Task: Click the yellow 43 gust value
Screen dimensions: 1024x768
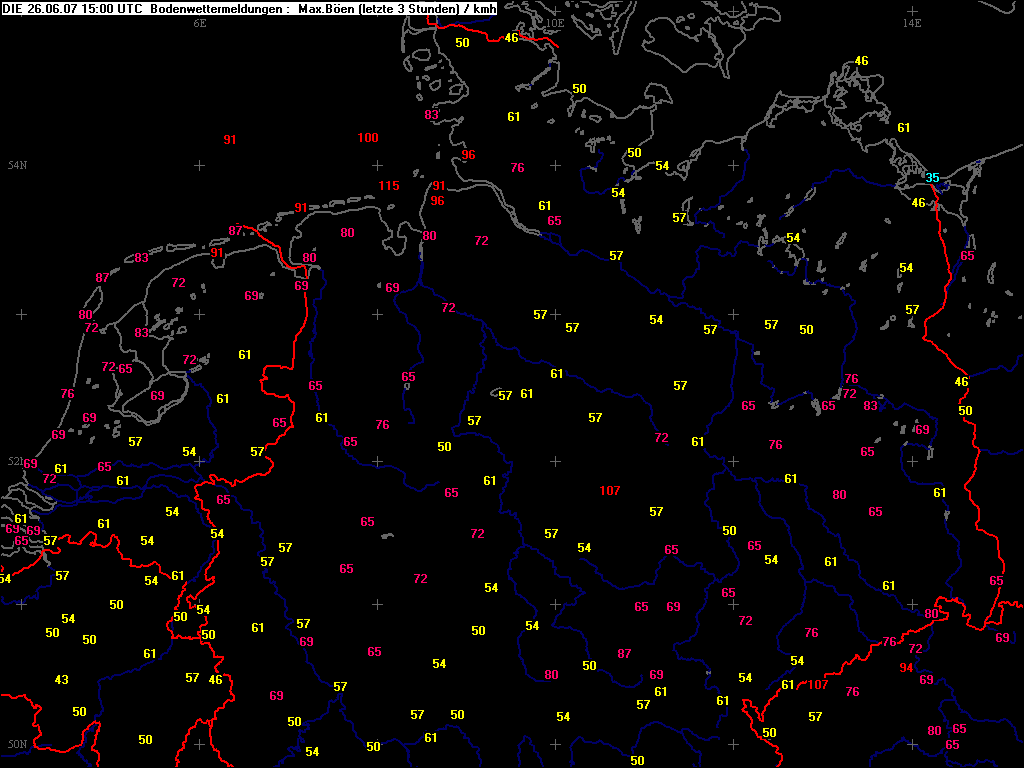Action: click(61, 680)
